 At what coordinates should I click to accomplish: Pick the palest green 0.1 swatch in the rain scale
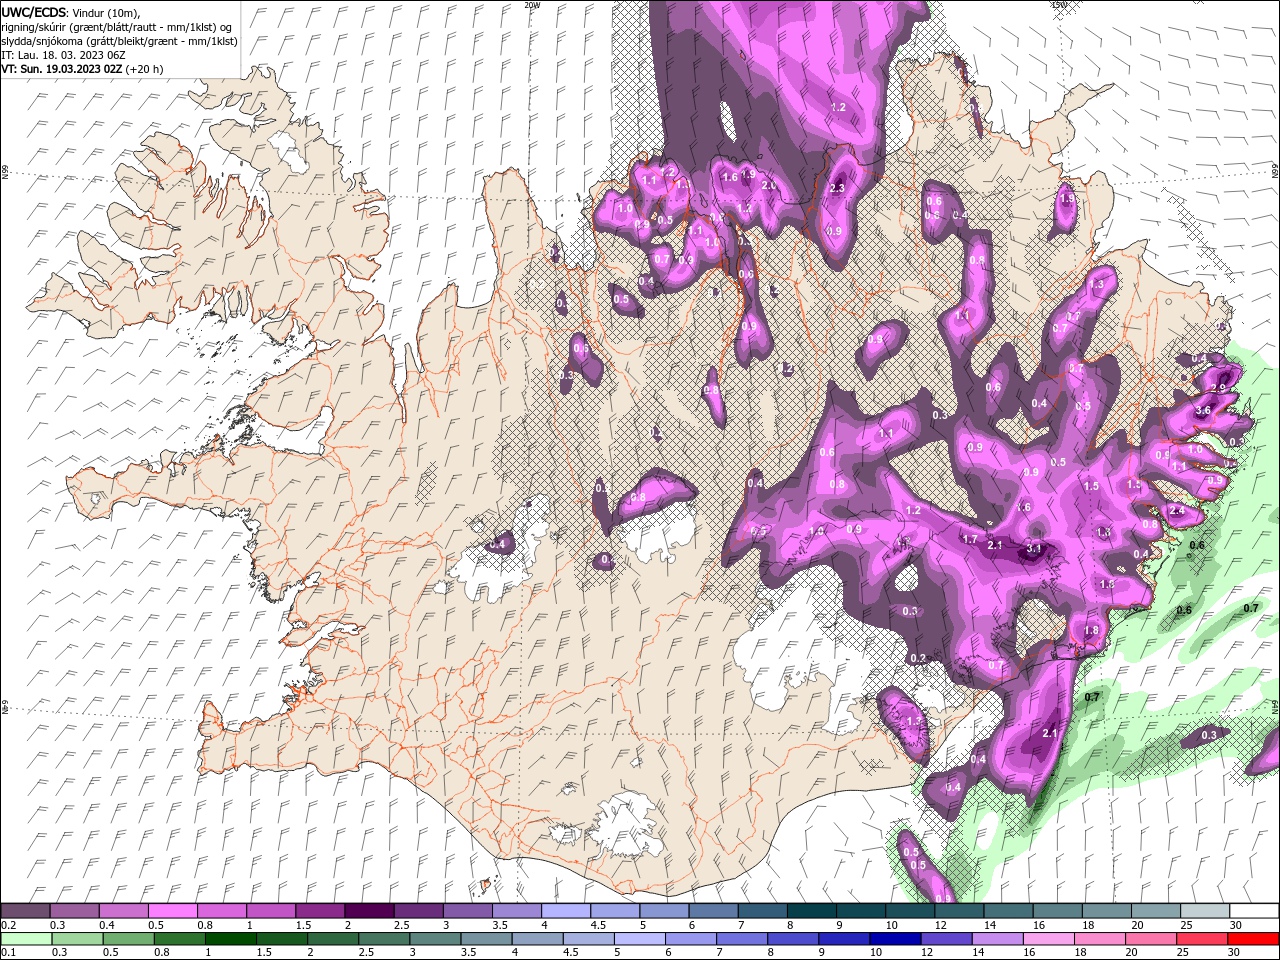[27, 939]
